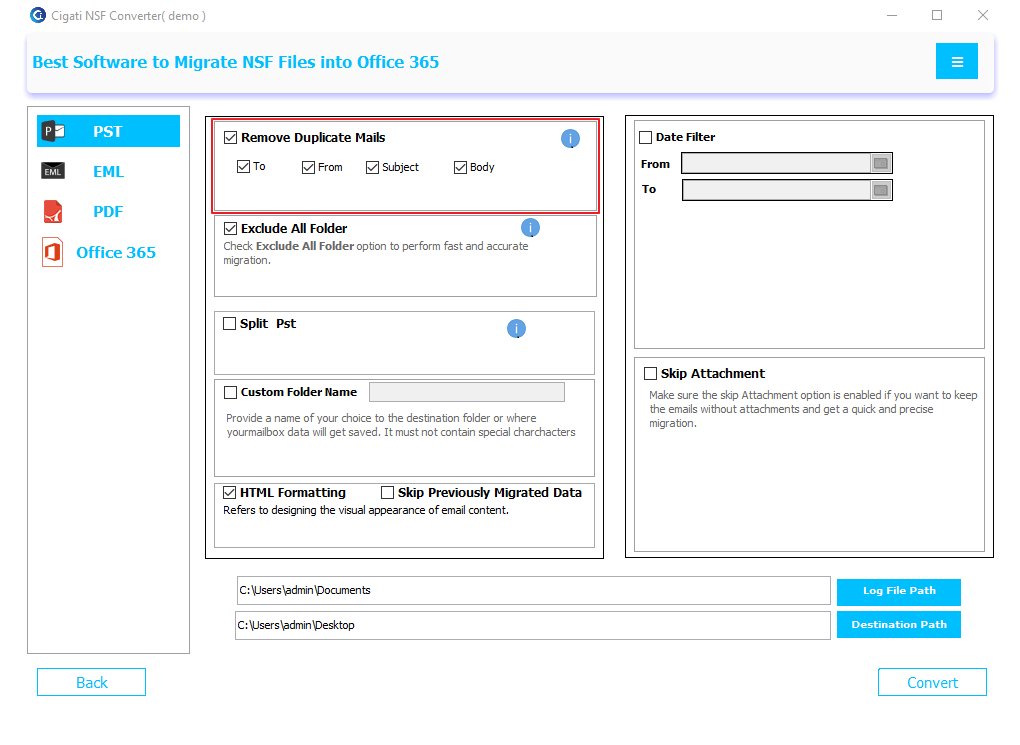Uncheck Exclude All Folder option
This screenshot has height=745, width=1020.
[230, 228]
